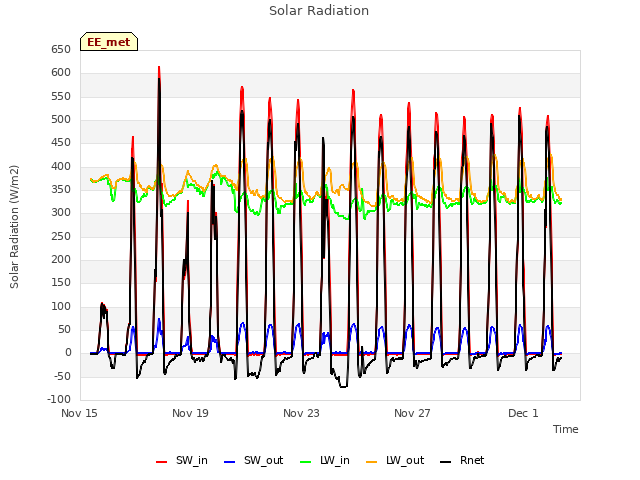This screenshot has width=640, height=480.
Task: Select the LW_in legend entry
Action: click(325, 460)
